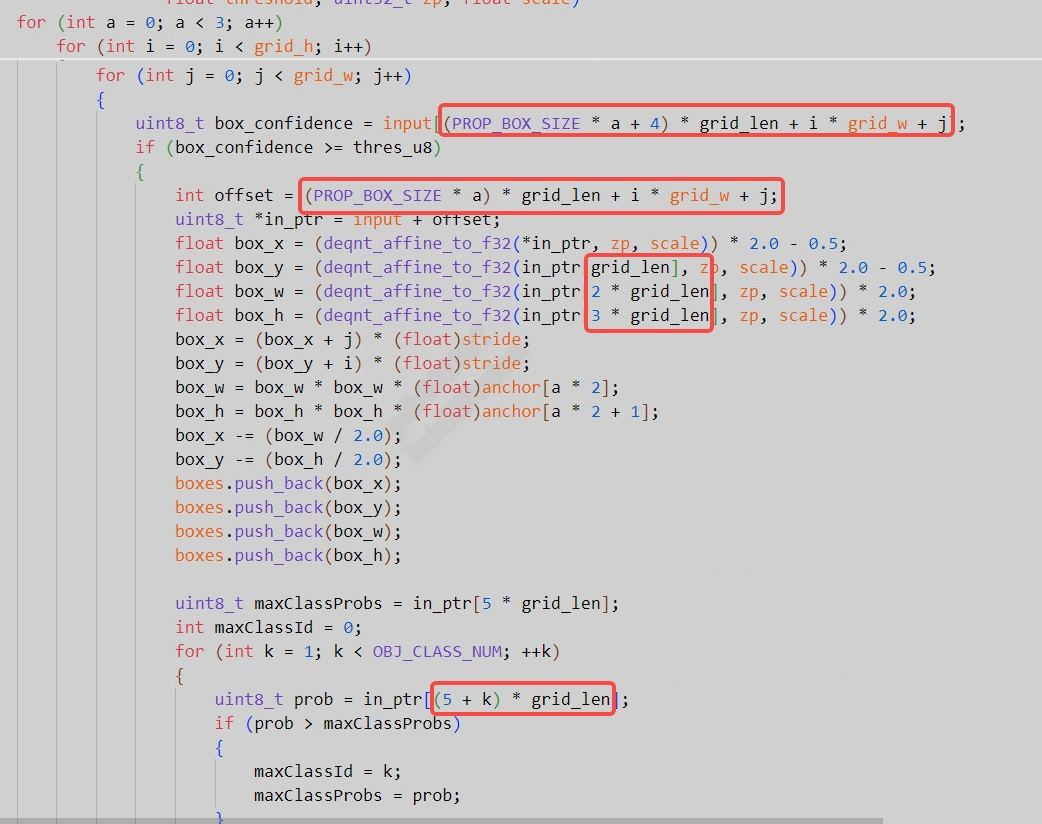This screenshot has width=1042, height=824.
Task: Click 'boxes.push_back(box_h);' line
Action: (288, 555)
